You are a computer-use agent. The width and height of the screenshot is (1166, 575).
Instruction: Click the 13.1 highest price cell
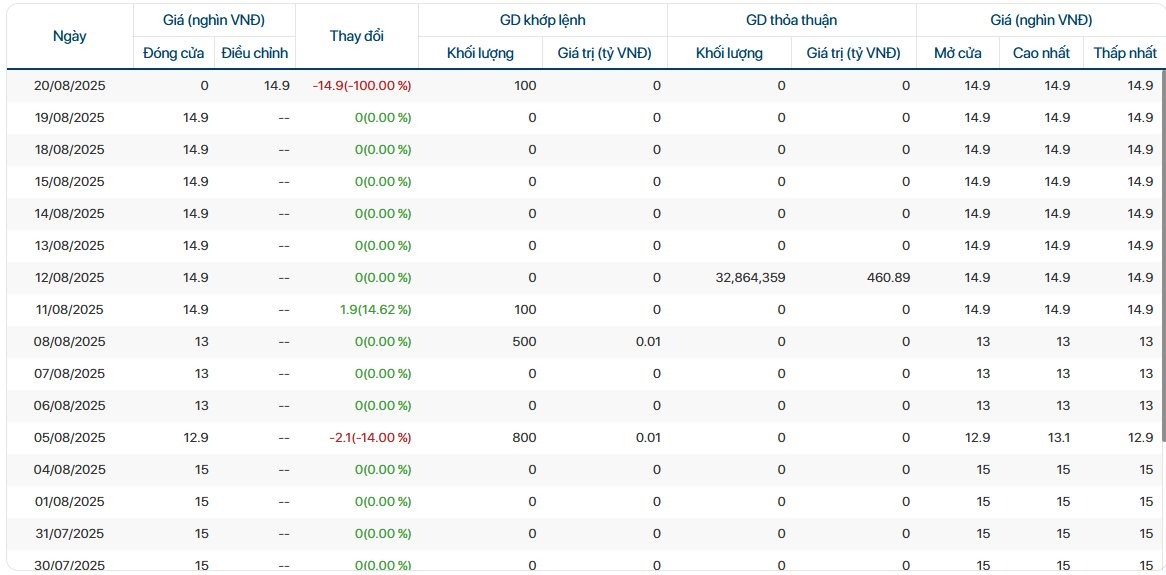point(1056,438)
